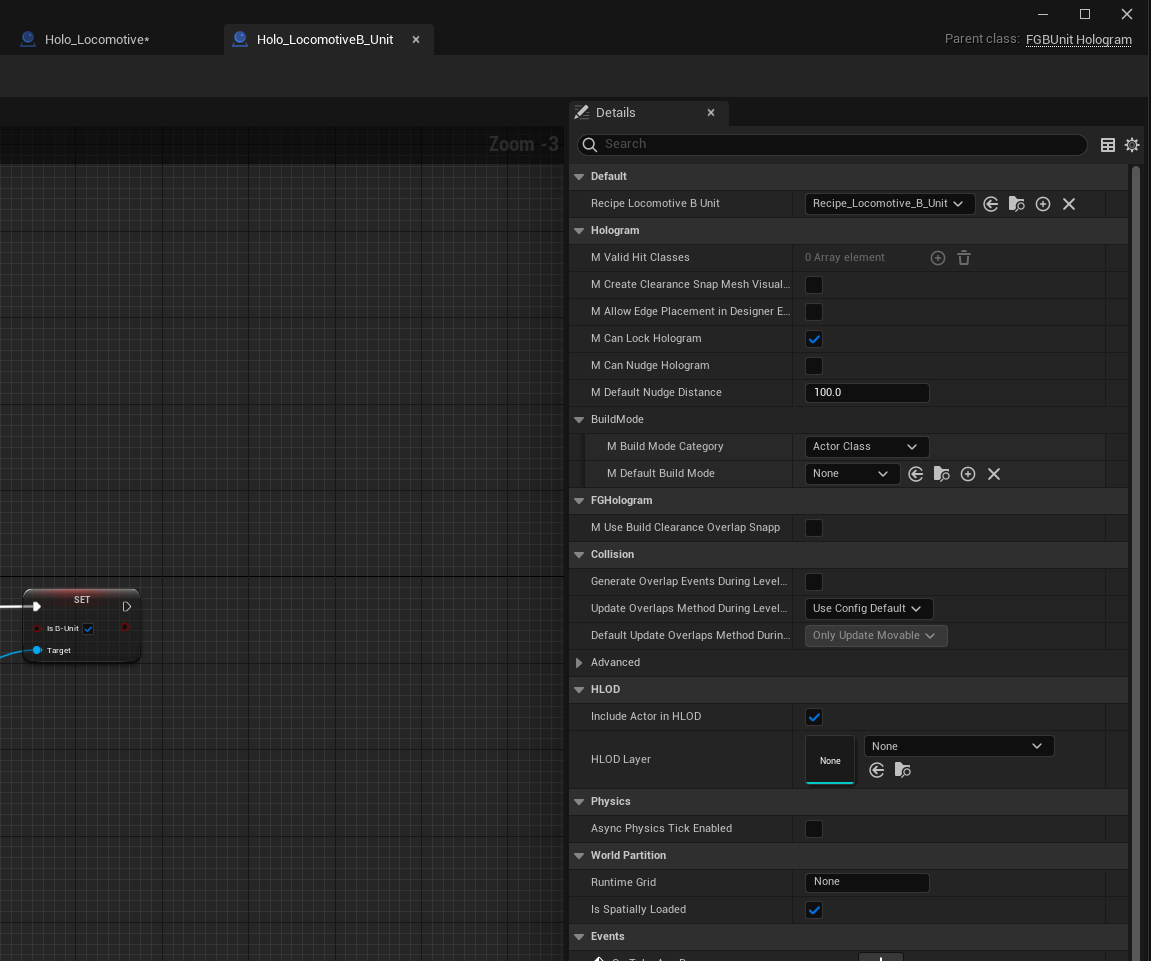This screenshot has width=1151, height=961.
Task: Open Details panel settings gear
Action: click(x=1132, y=145)
